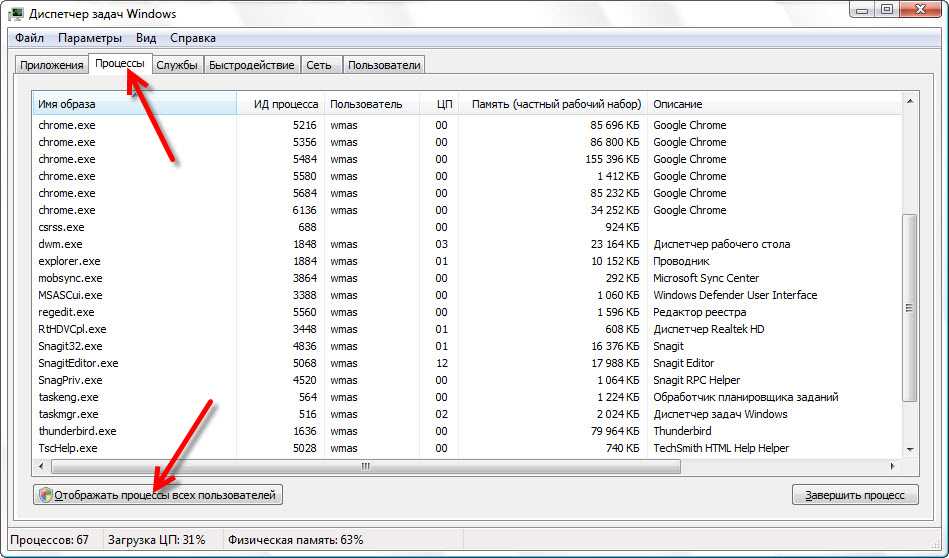Click the vertical scrollbar up arrow
949x558 pixels.
coord(910,101)
